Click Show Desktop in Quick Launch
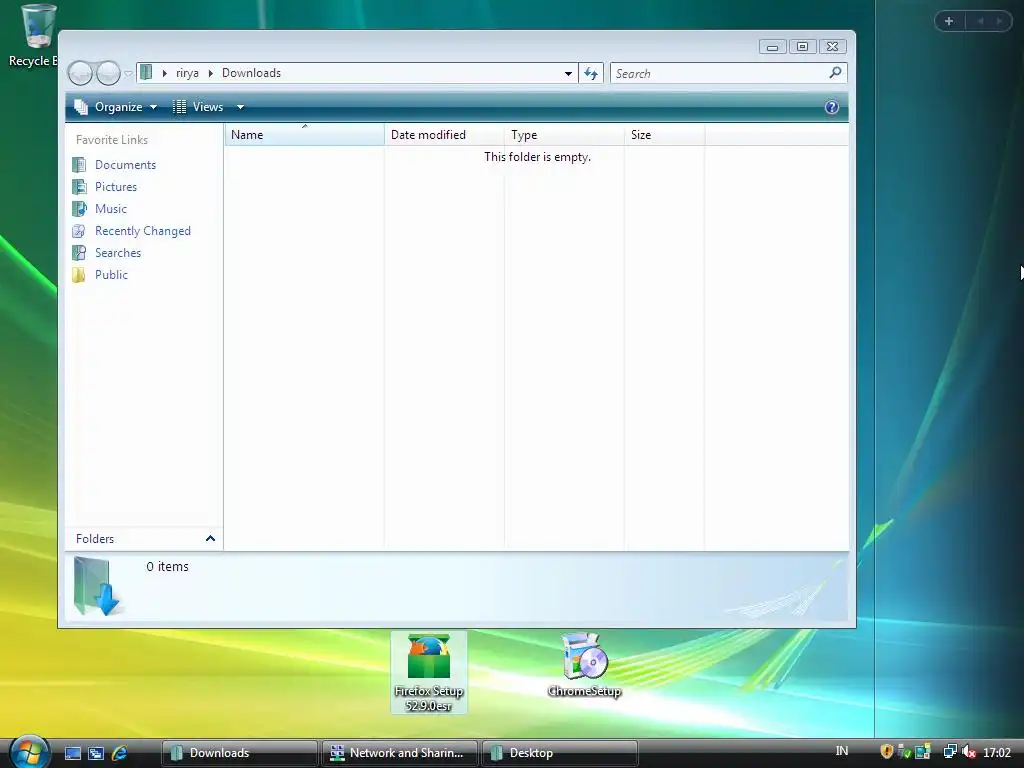The width and height of the screenshot is (1024, 768). pyautogui.click(x=73, y=753)
